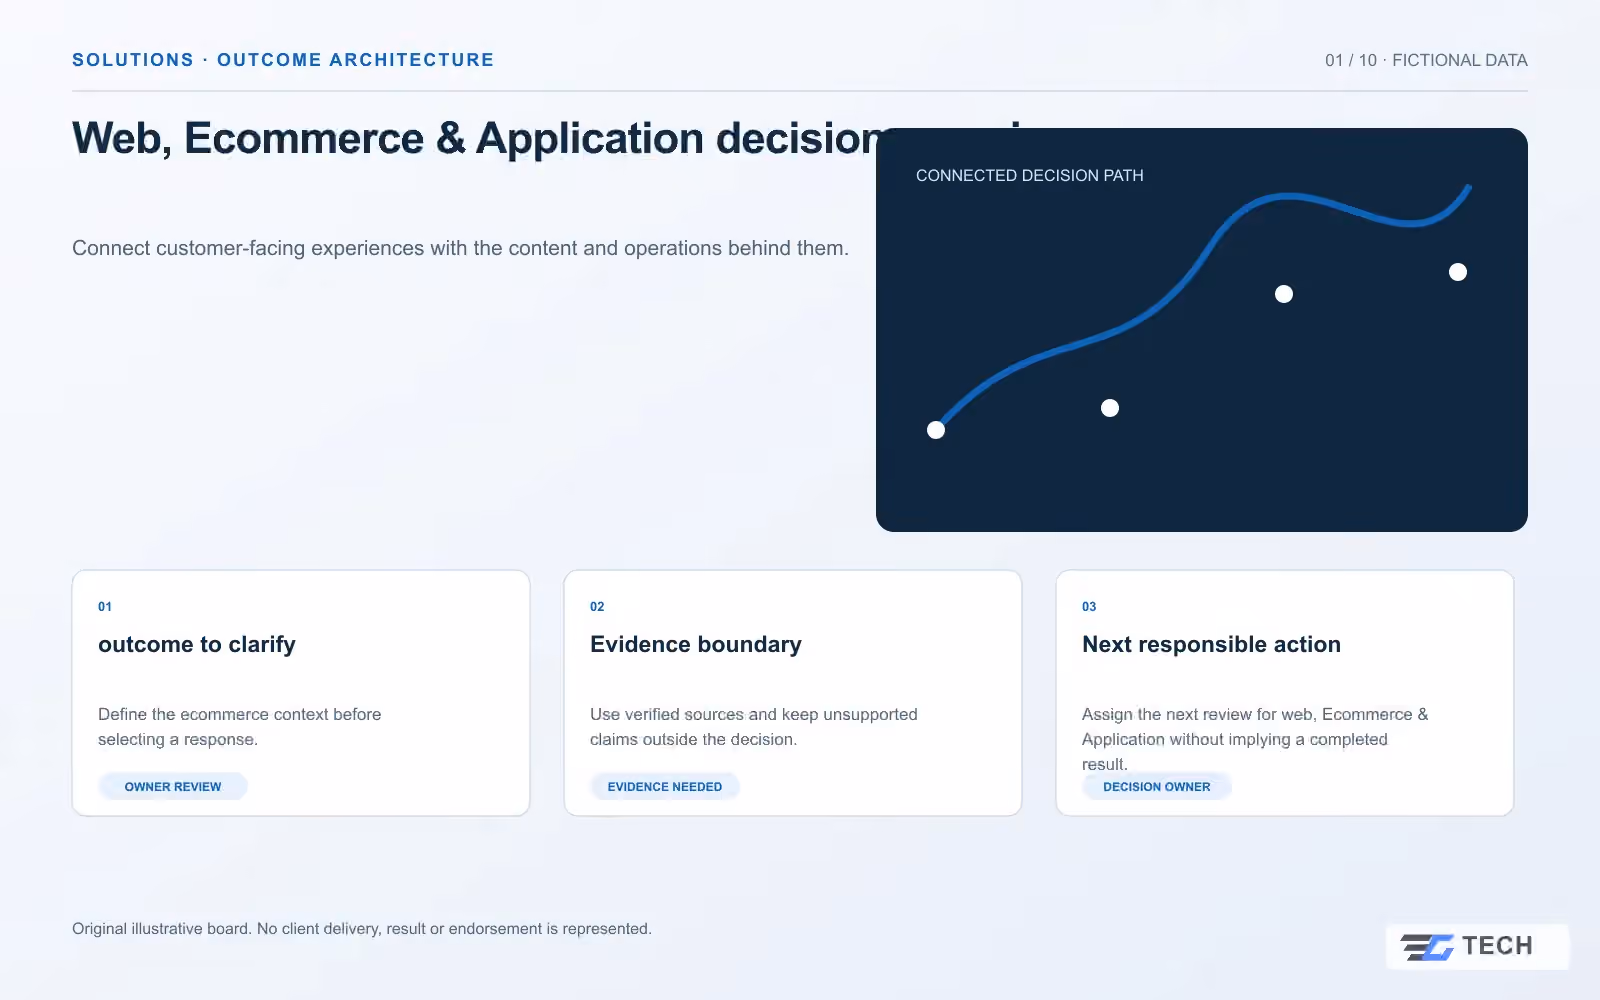Click 'Use verified sources' description text

point(754,727)
